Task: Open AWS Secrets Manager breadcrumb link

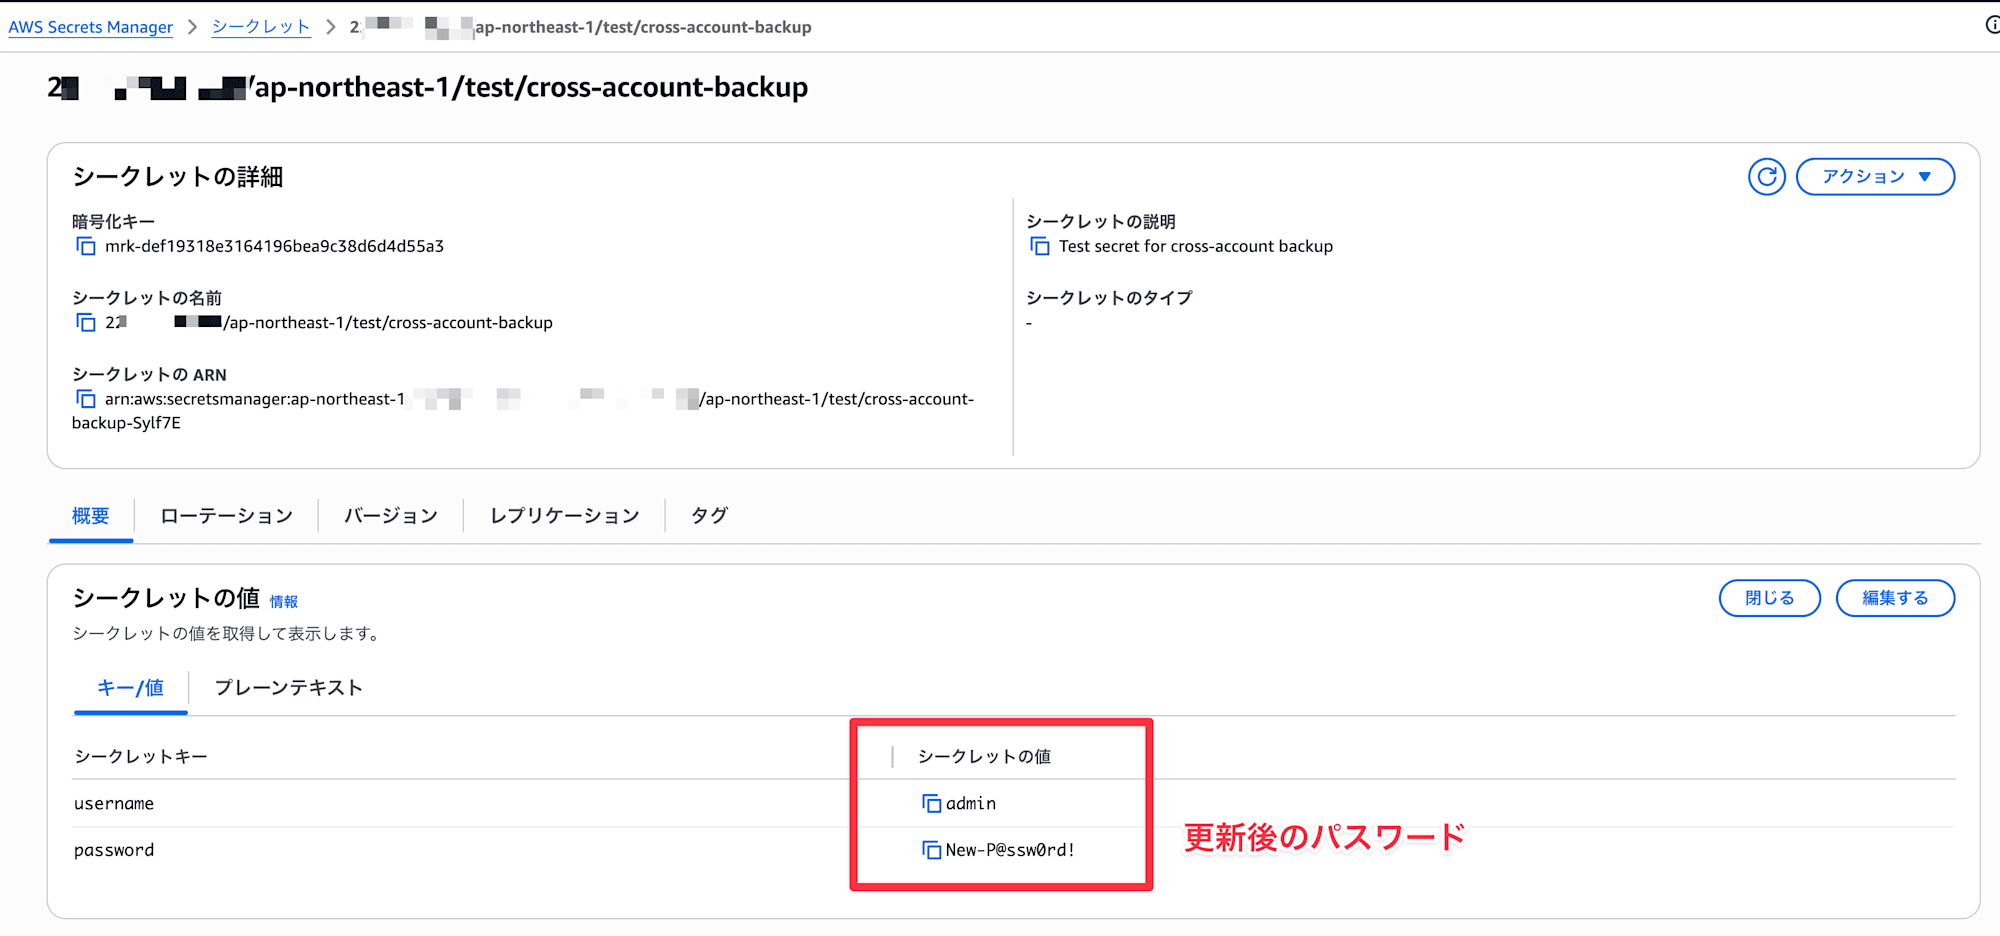Action: coord(91,27)
